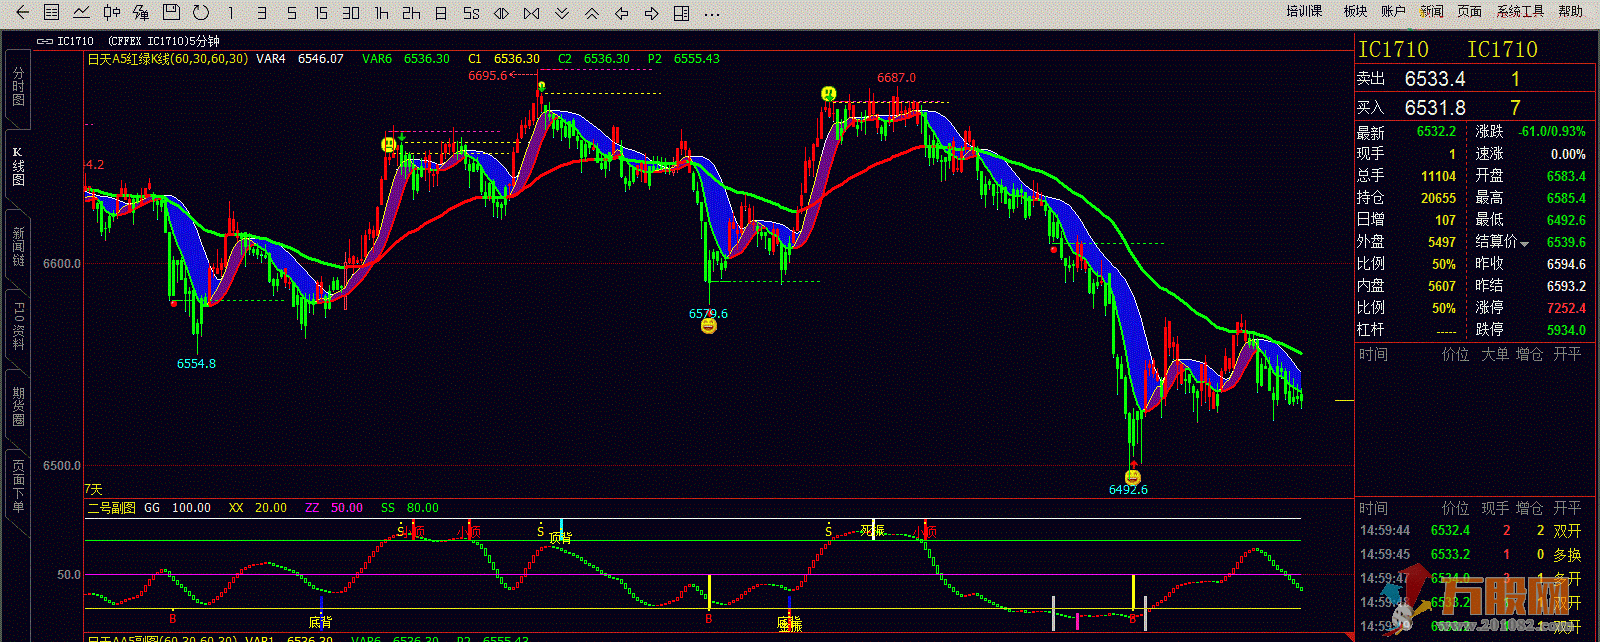Switch to the 分时图 side tab
Screen dimensions: 1600x642
[x=18, y=86]
